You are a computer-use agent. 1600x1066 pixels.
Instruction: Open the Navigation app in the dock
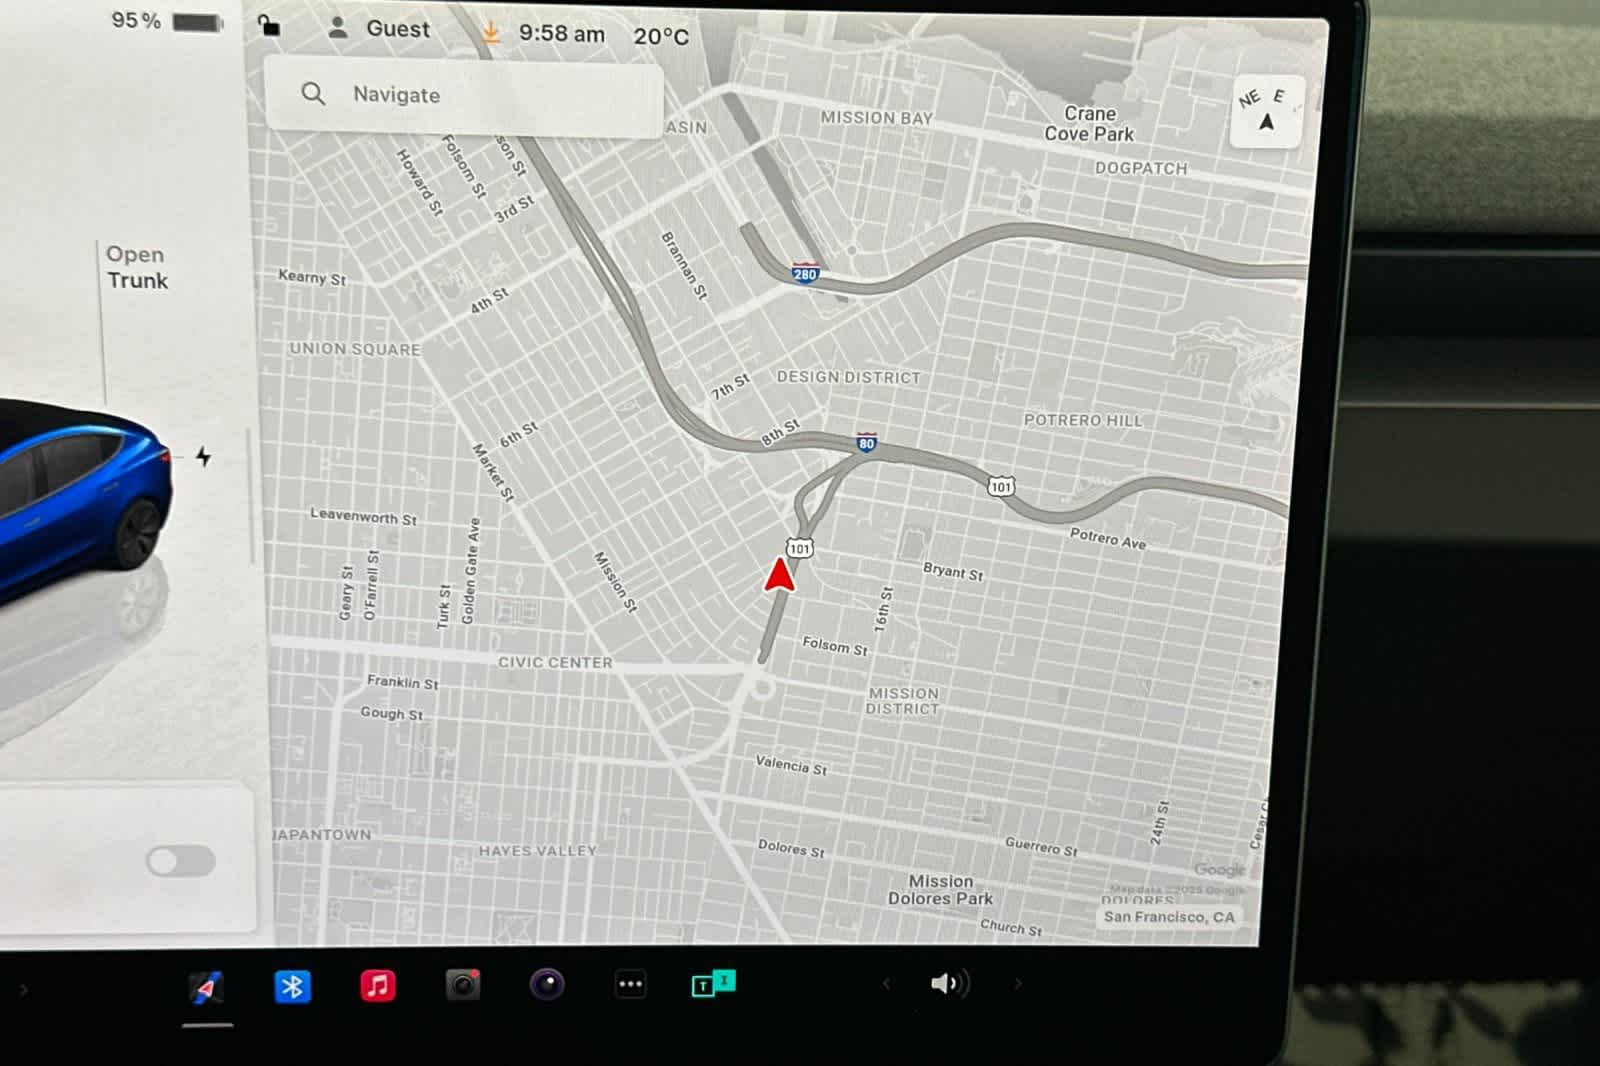207,987
